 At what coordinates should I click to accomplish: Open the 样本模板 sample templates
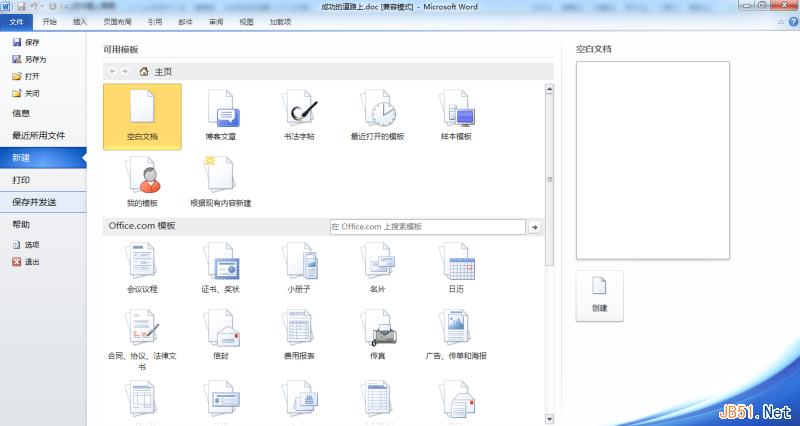456,115
